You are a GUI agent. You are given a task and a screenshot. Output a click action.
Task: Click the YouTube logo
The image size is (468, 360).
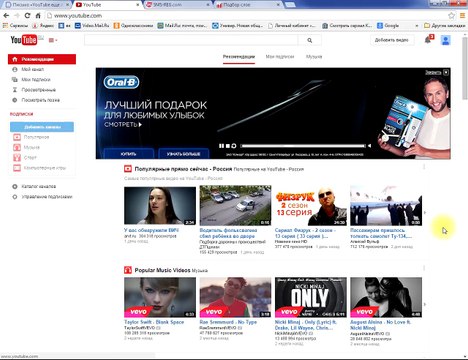(x=23, y=40)
